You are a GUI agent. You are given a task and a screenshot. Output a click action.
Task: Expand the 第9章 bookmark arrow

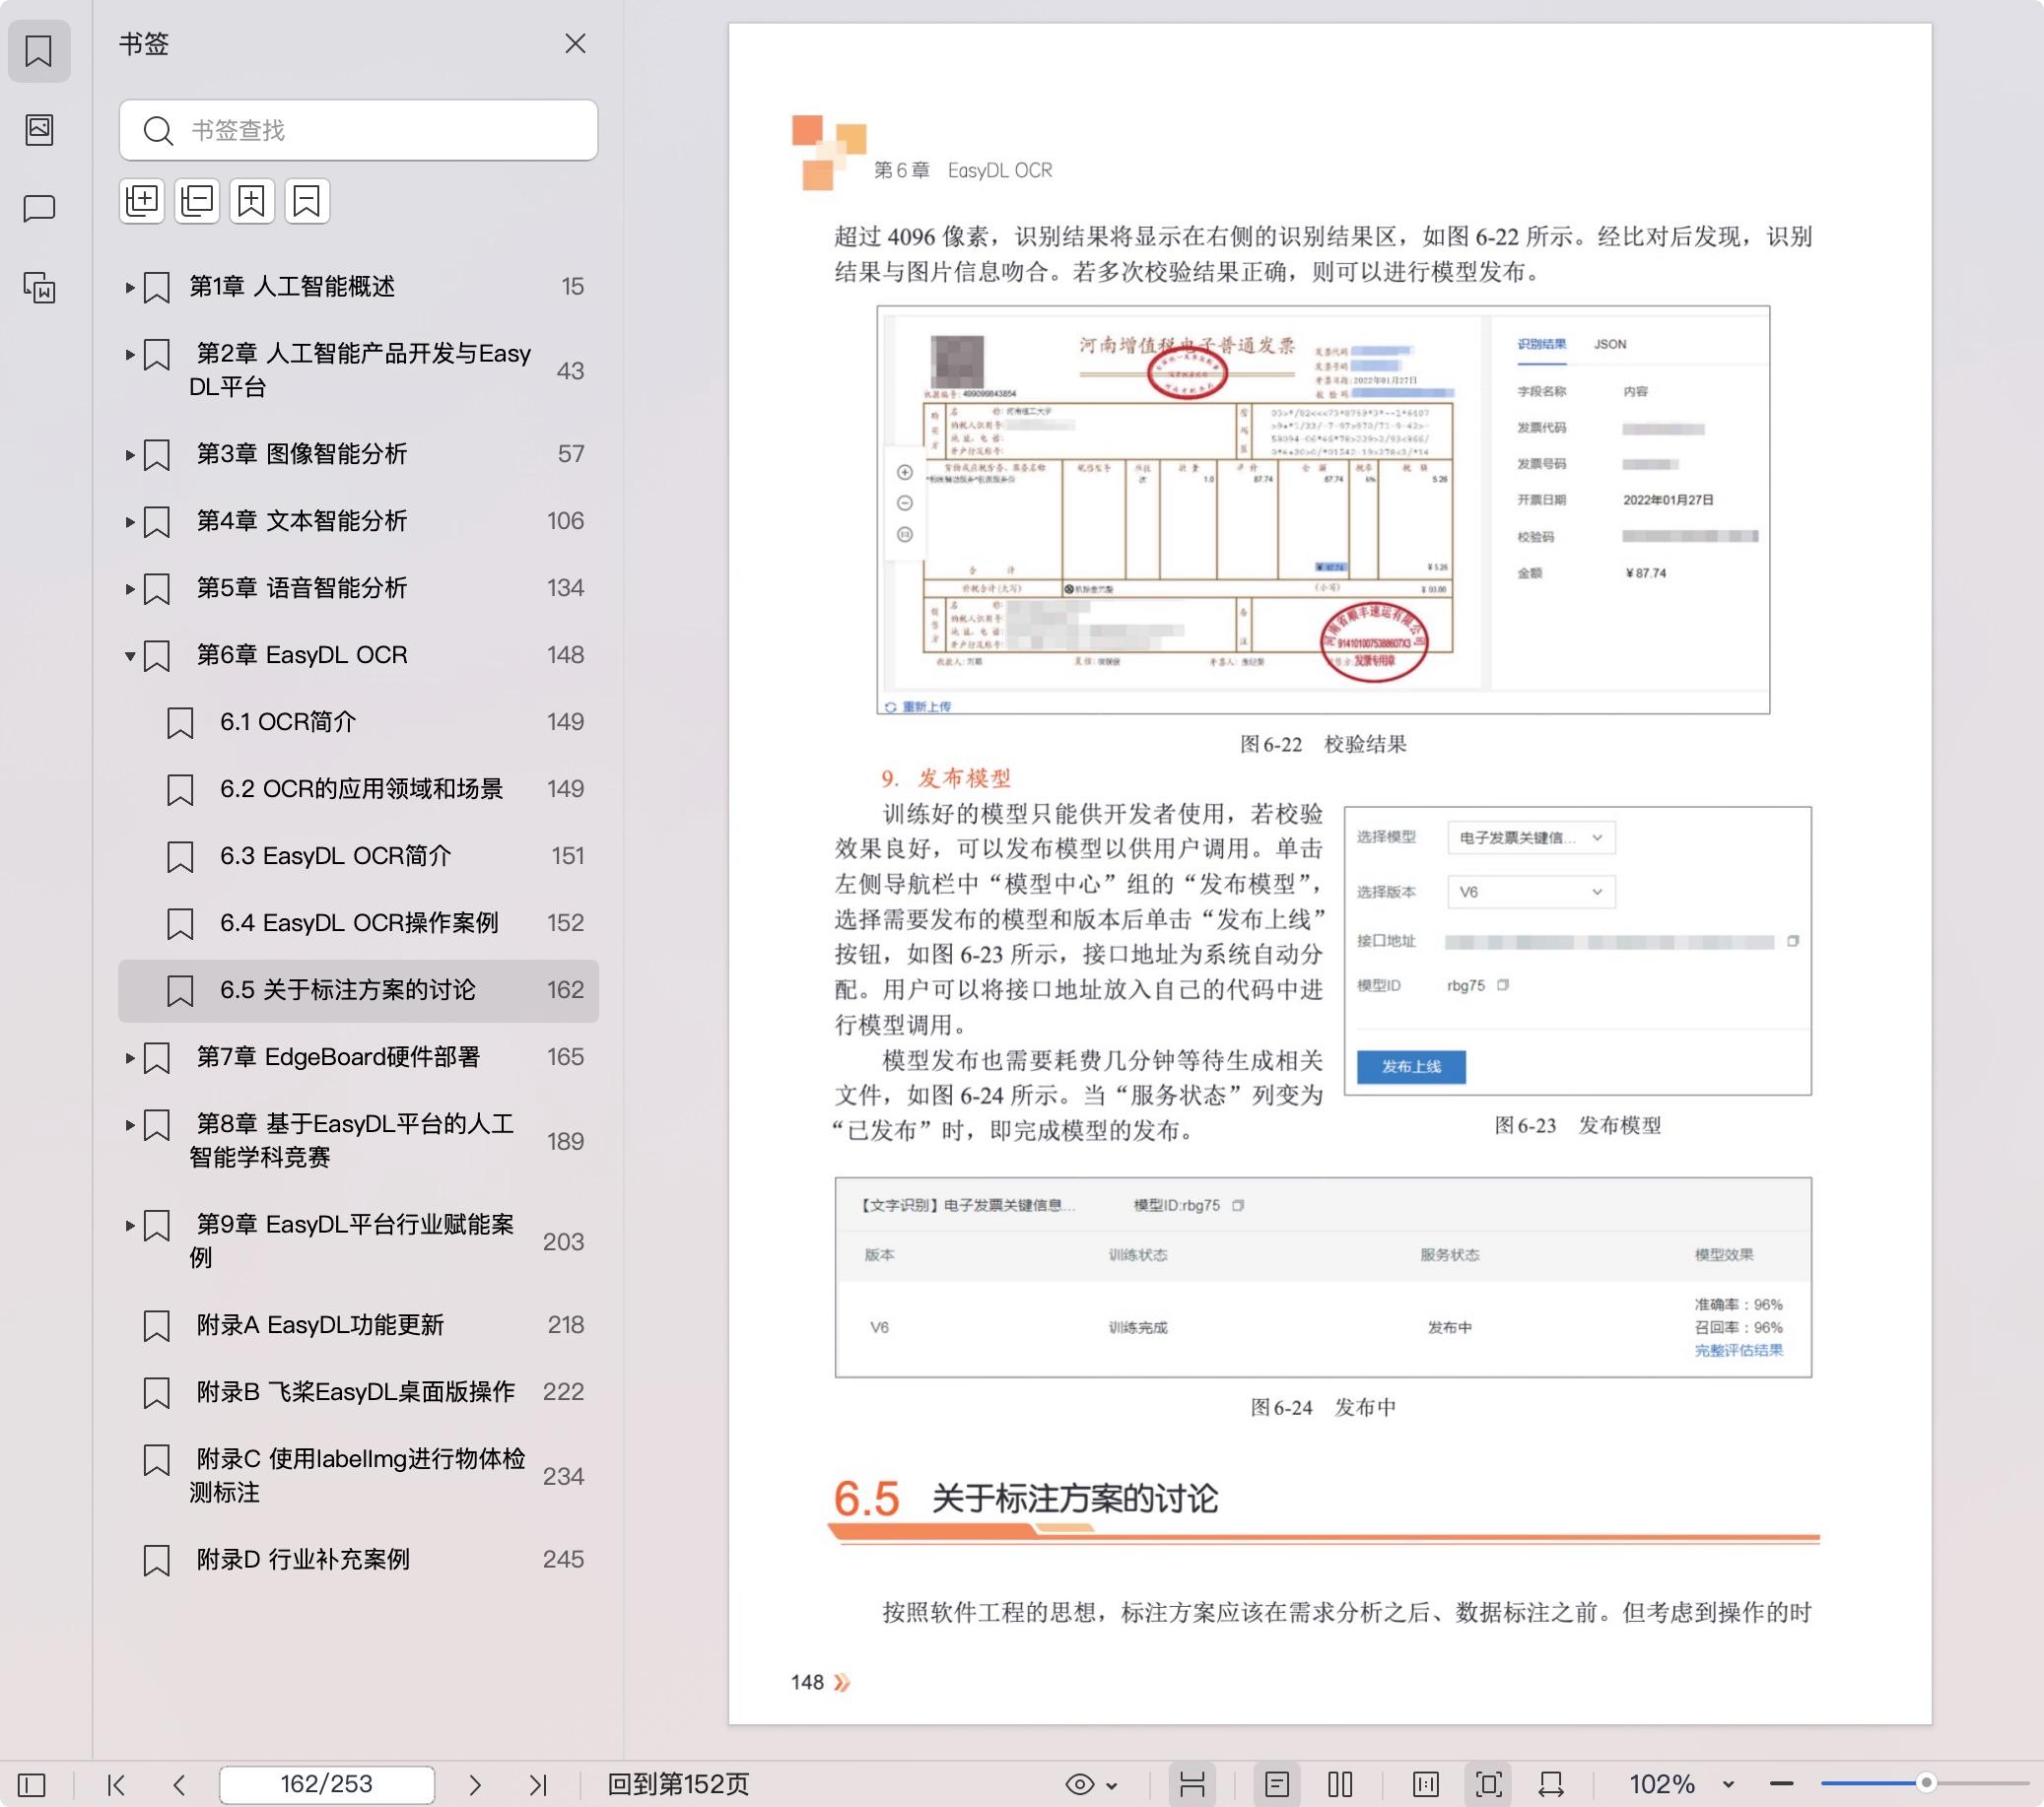tap(130, 1225)
